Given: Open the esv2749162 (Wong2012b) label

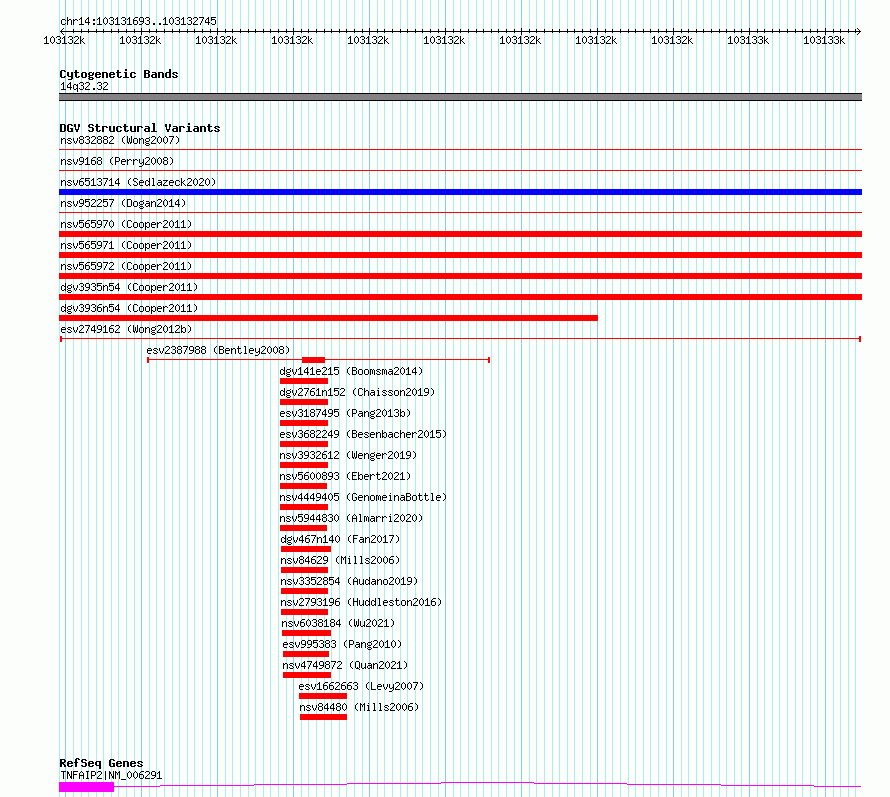Looking at the screenshot, I should [126, 329].
